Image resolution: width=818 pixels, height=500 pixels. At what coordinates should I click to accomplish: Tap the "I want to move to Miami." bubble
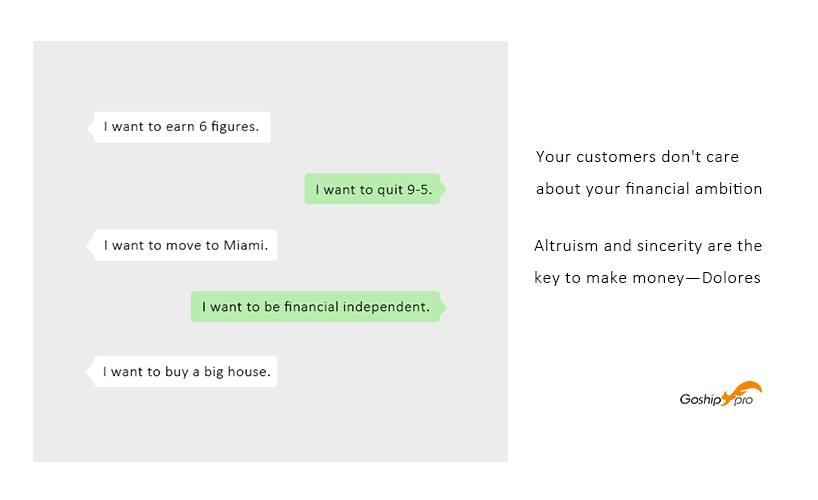[185, 246]
